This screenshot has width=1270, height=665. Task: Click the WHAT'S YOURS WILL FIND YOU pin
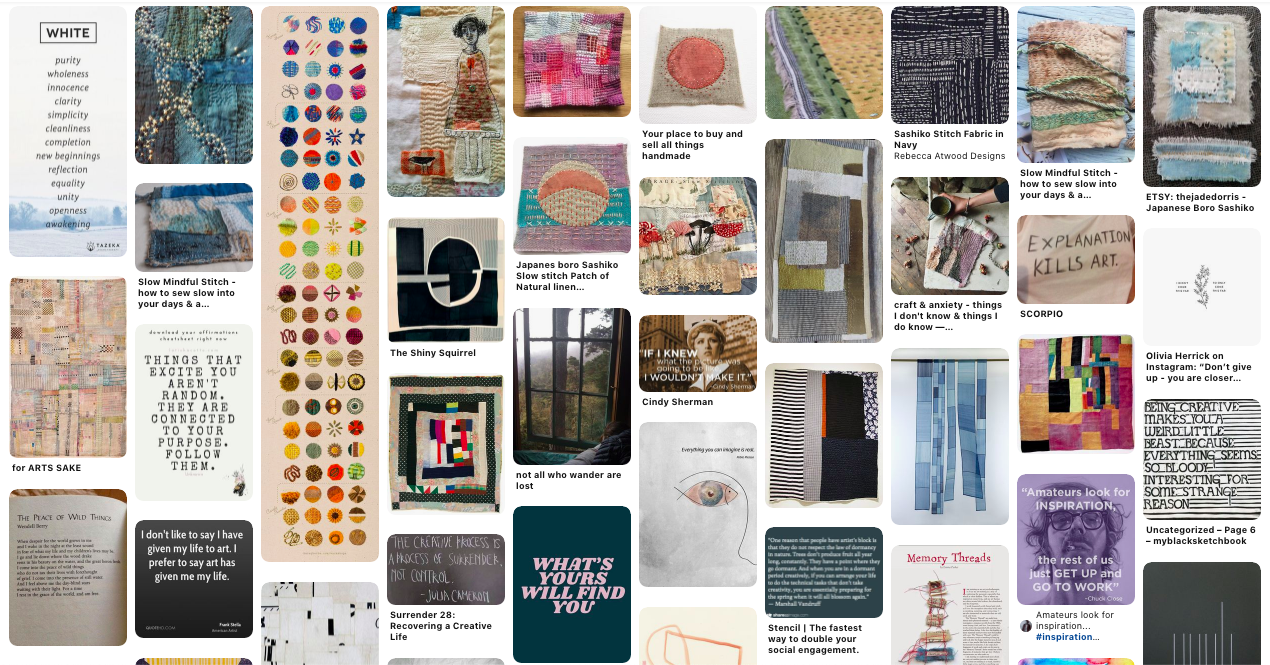click(x=572, y=584)
